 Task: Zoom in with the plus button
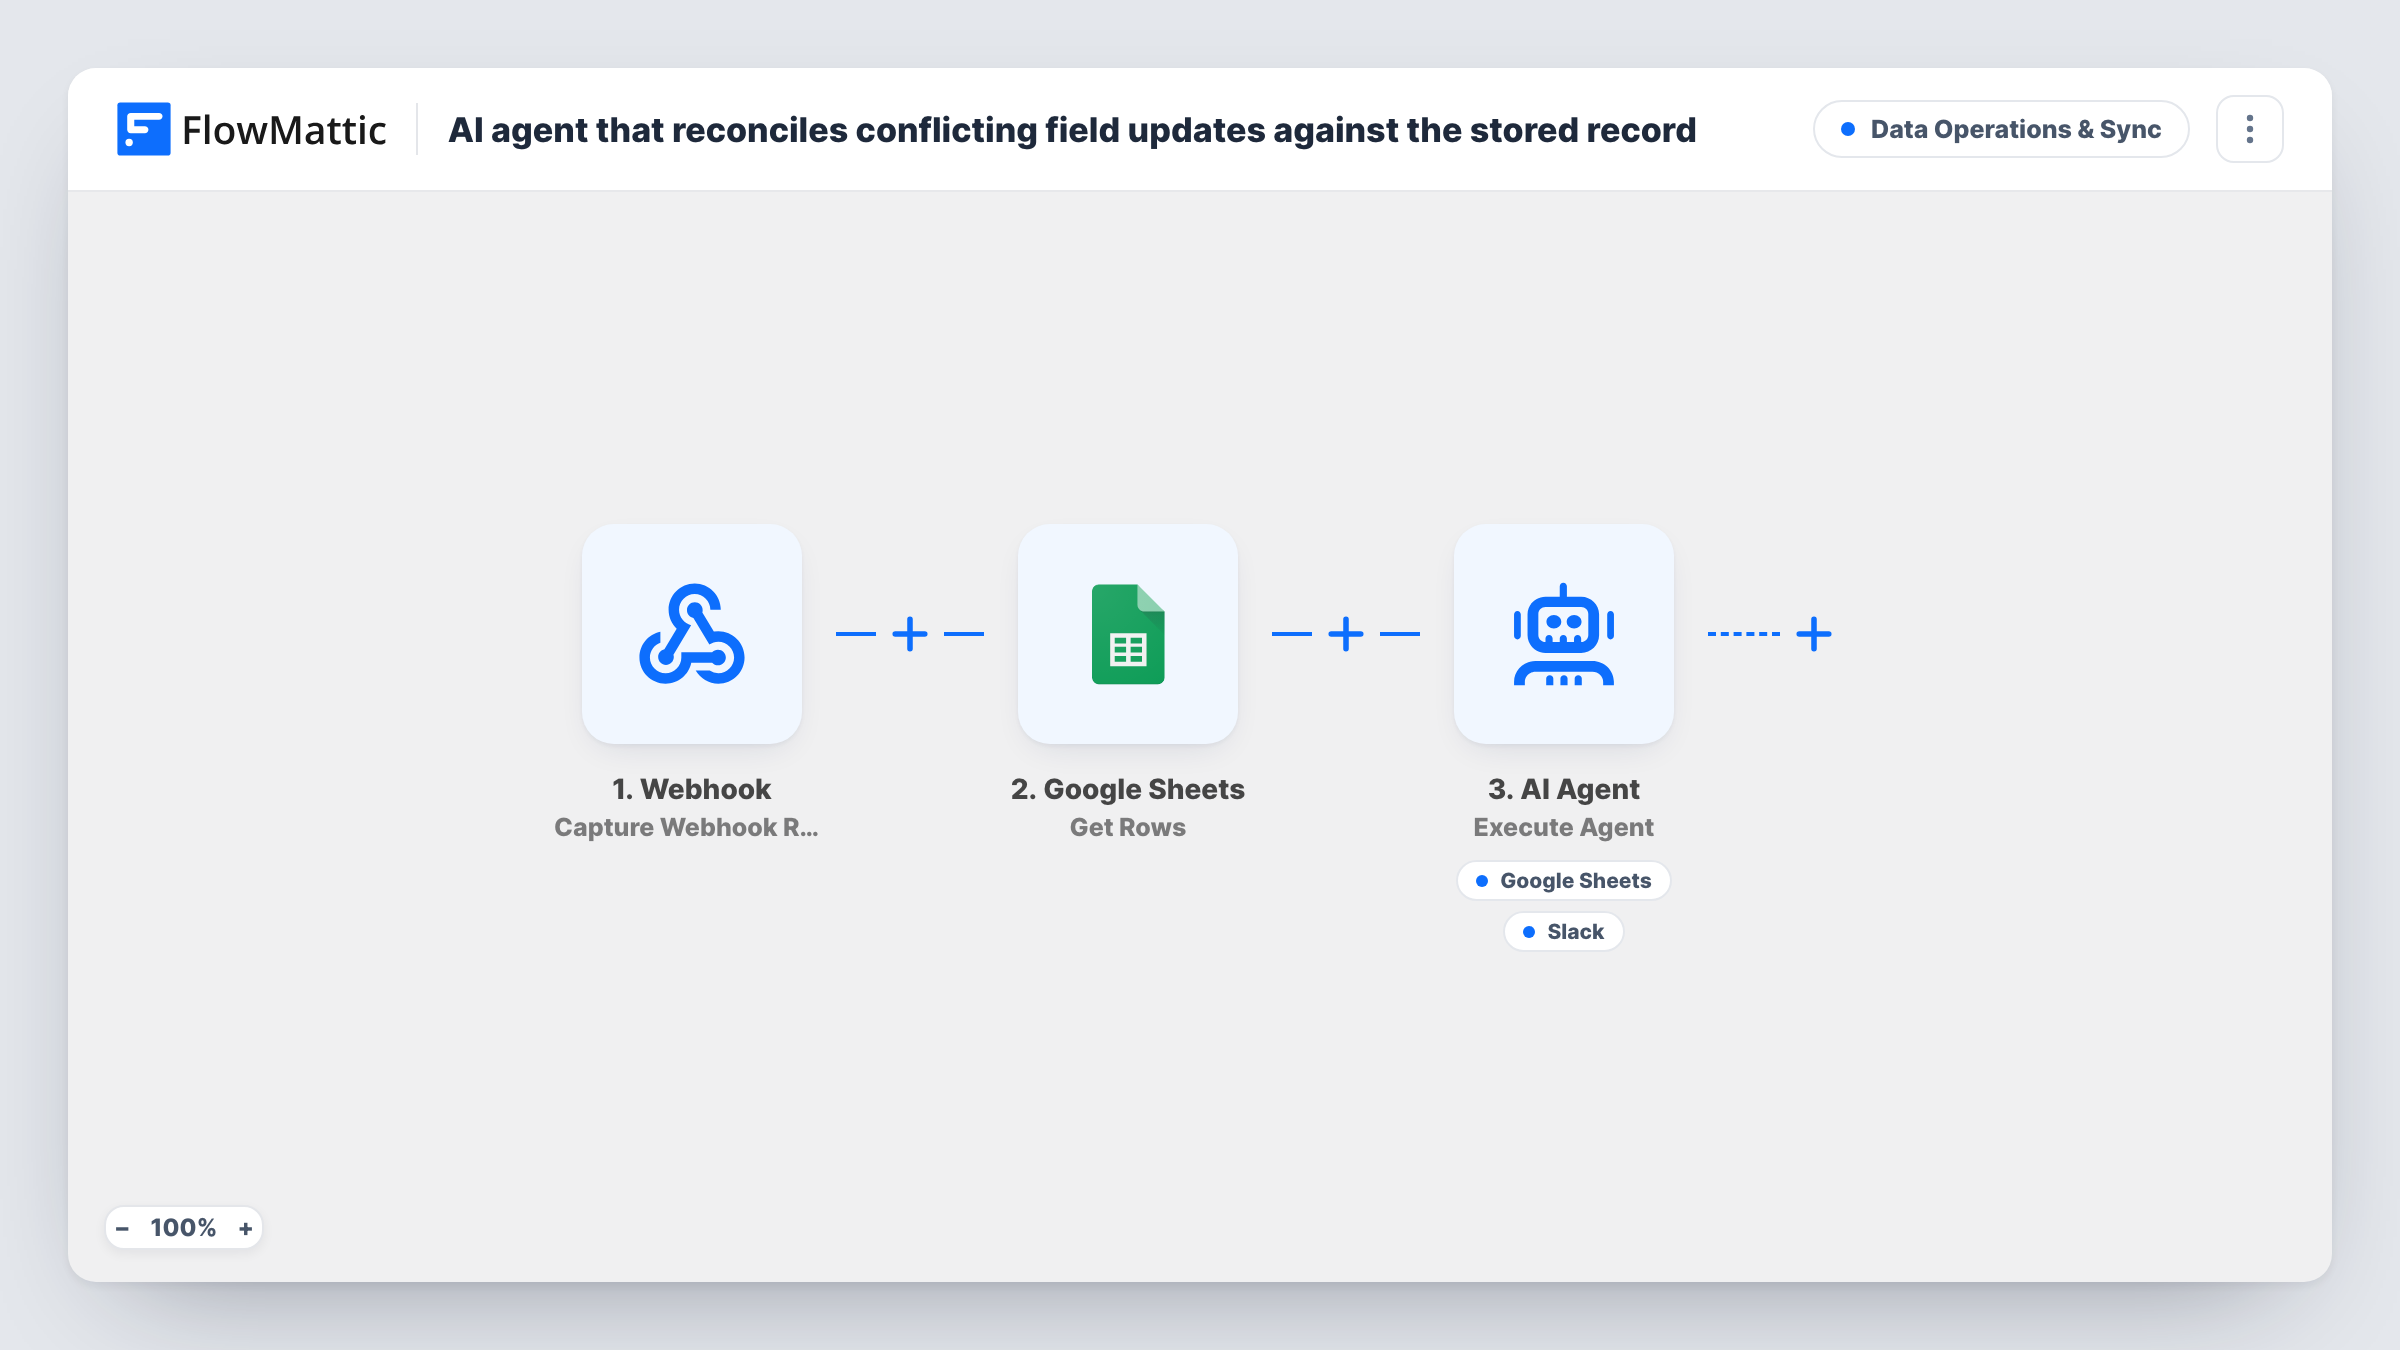pos(245,1228)
